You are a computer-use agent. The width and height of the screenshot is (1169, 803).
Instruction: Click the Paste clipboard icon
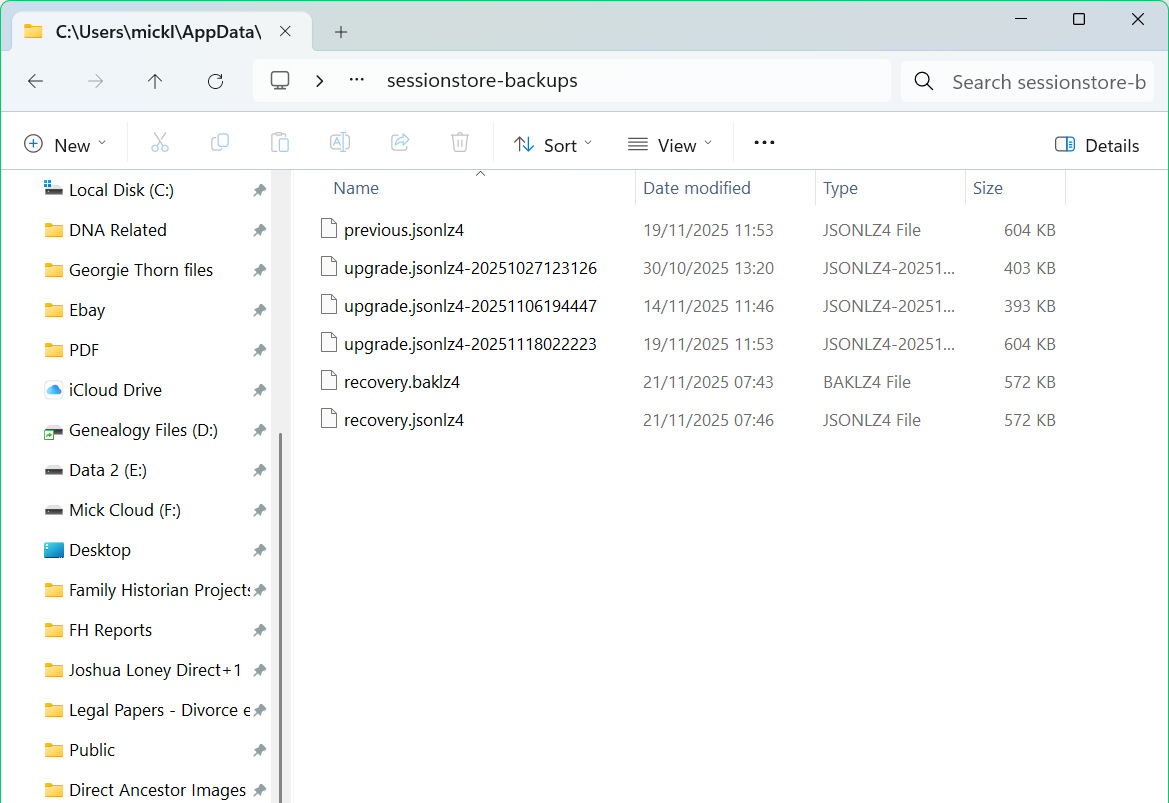(x=280, y=143)
